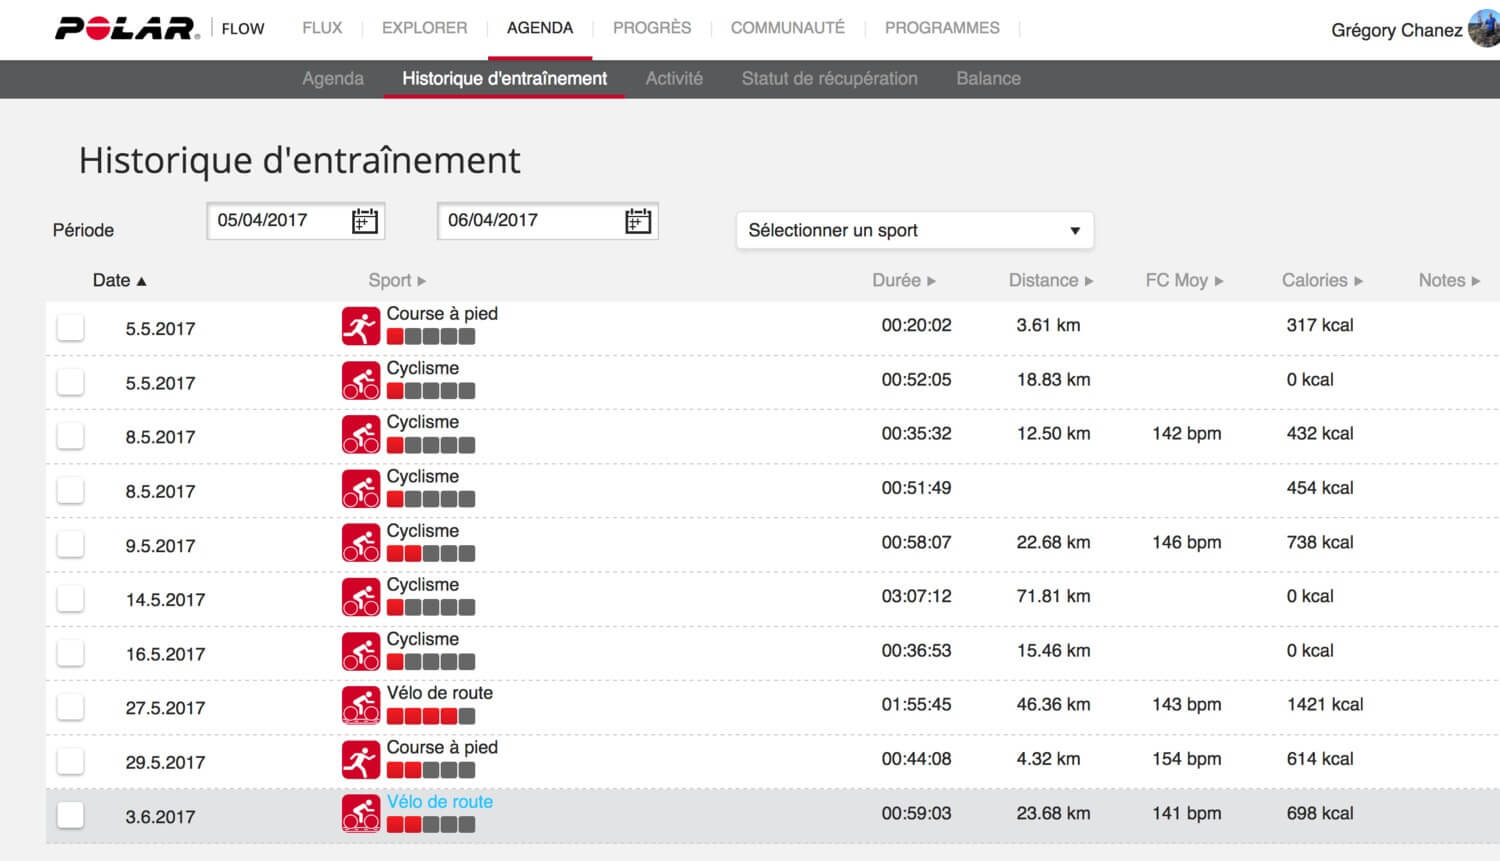Select checkbox for 8.5.2017 Cyclisme 12.50 km
Viewport: 1500px width, 861px height.
click(70, 435)
